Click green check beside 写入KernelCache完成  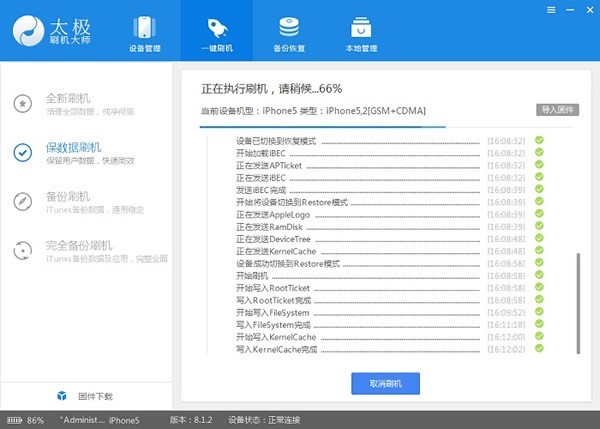[x=539, y=348]
